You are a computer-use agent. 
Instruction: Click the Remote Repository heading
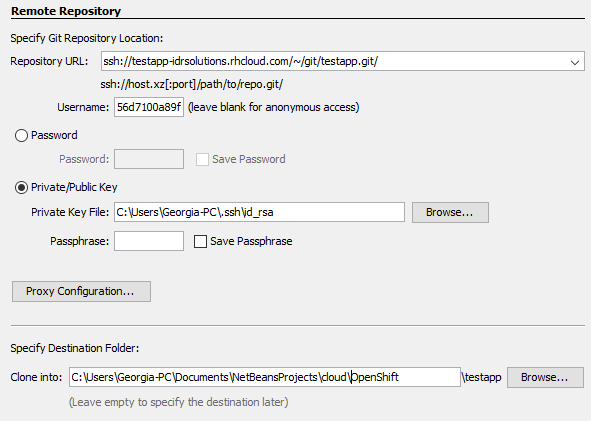[66, 11]
